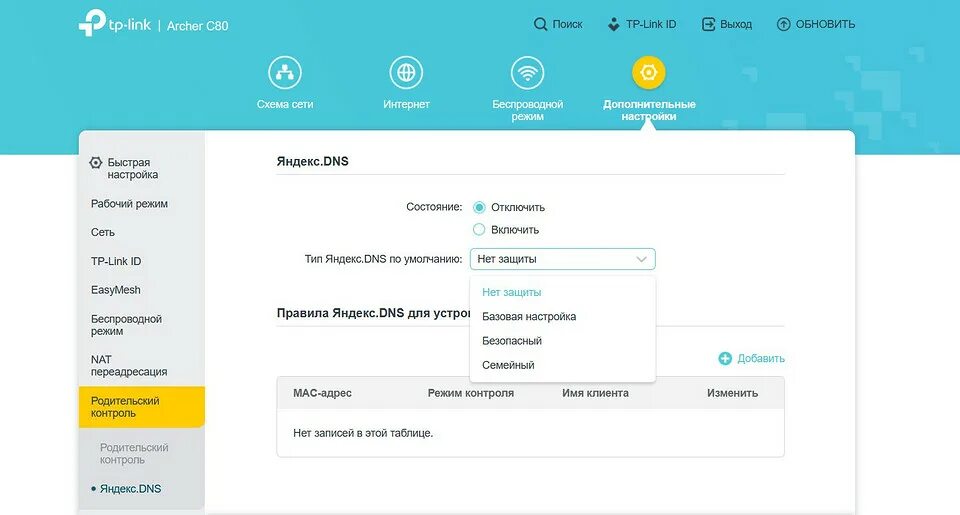Image resolution: width=960 pixels, height=515 pixels.
Task: Click the Изменить column header
Action: coord(732,393)
